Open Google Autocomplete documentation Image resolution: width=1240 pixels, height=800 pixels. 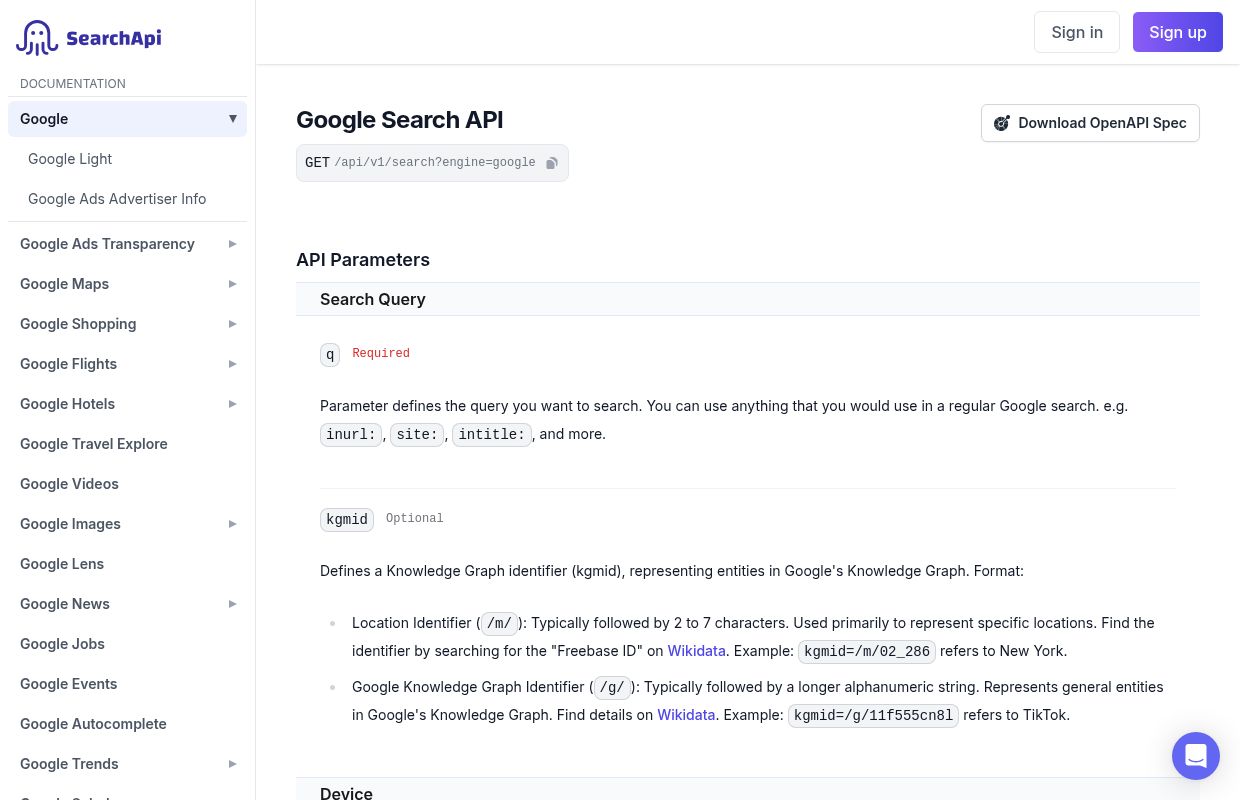click(93, 724)
